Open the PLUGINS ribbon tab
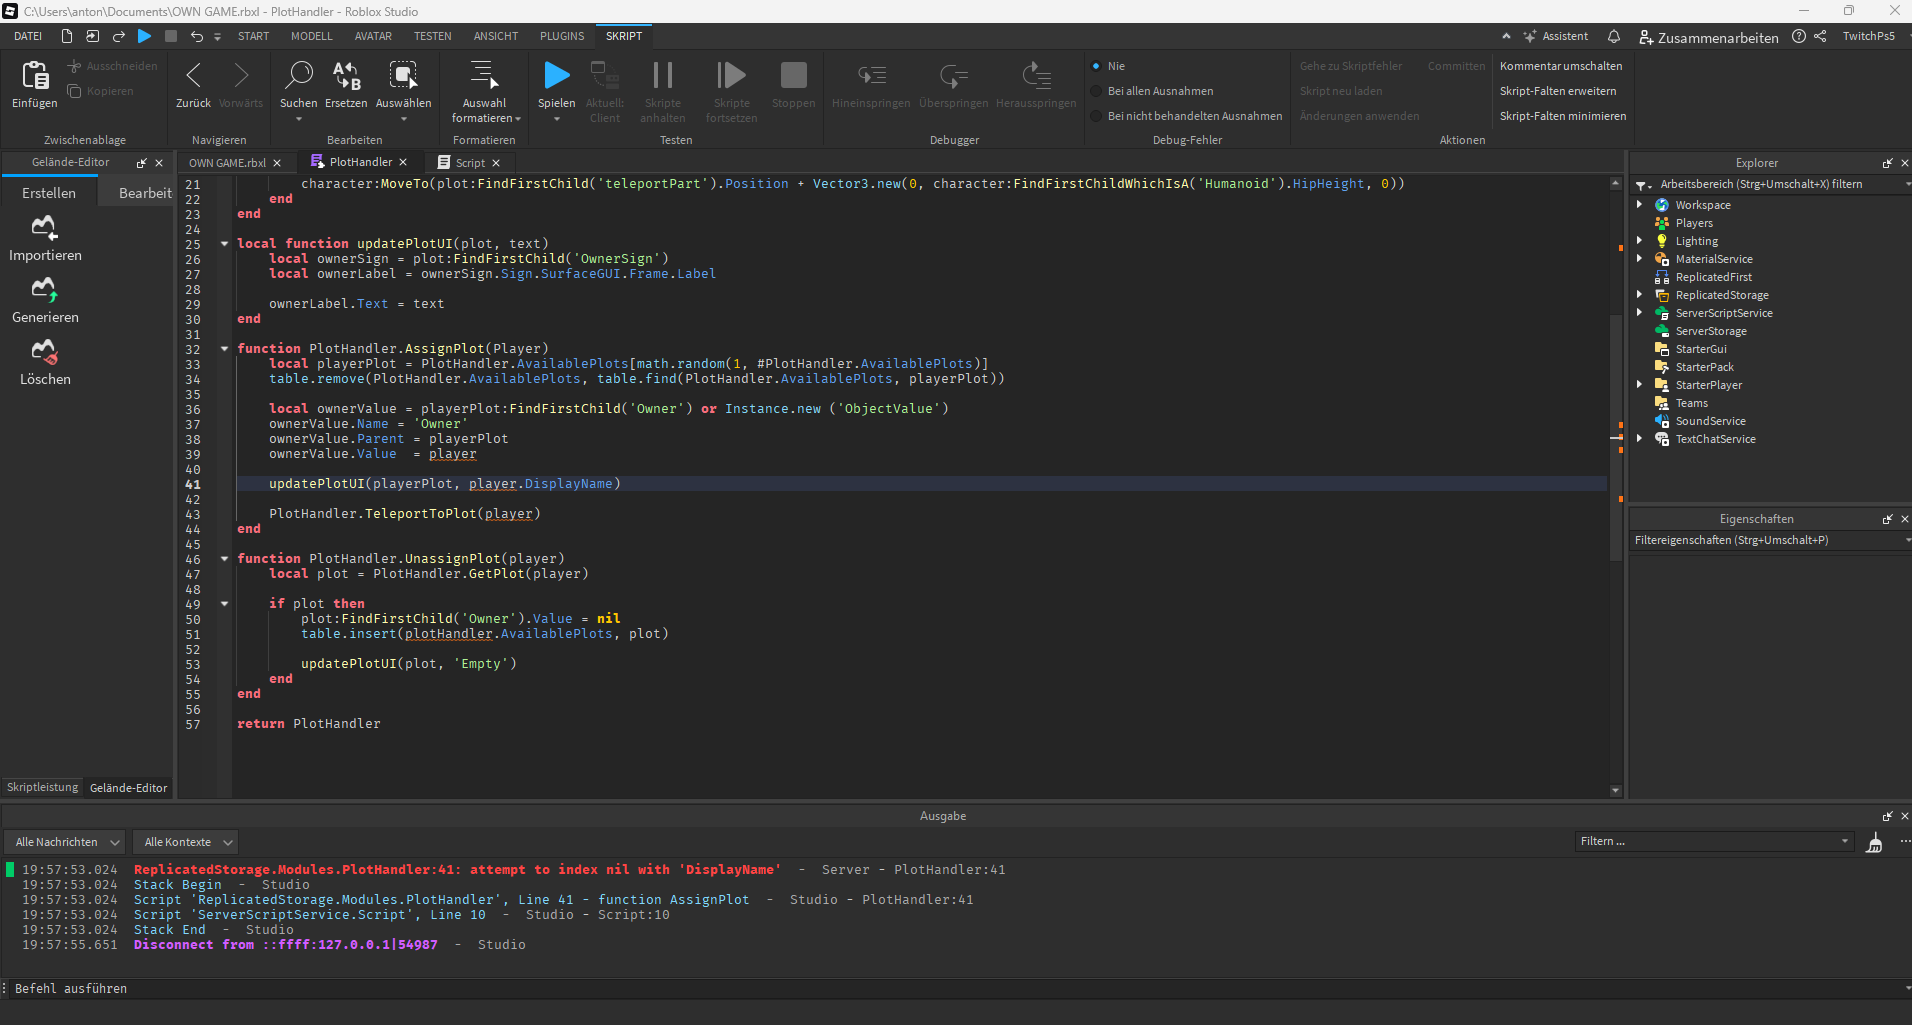 pos(562,36)
